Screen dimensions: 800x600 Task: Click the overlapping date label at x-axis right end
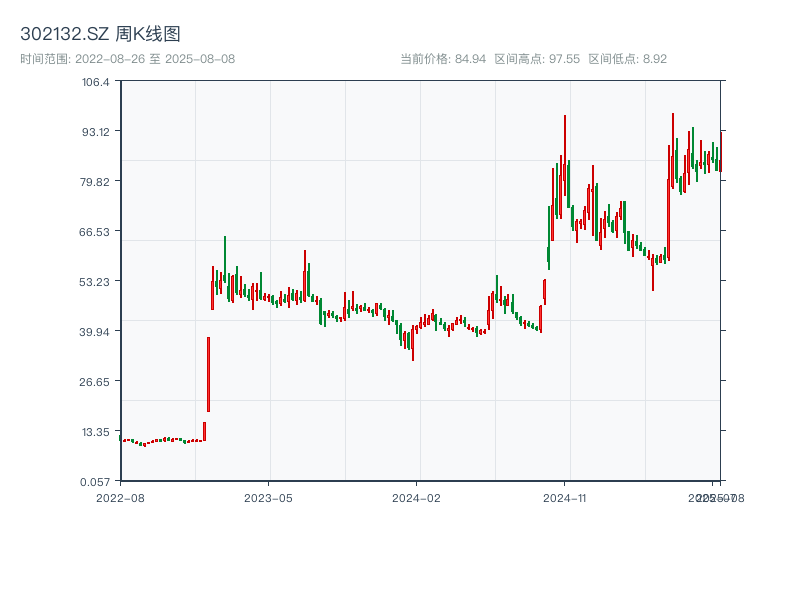click(716, 497)
